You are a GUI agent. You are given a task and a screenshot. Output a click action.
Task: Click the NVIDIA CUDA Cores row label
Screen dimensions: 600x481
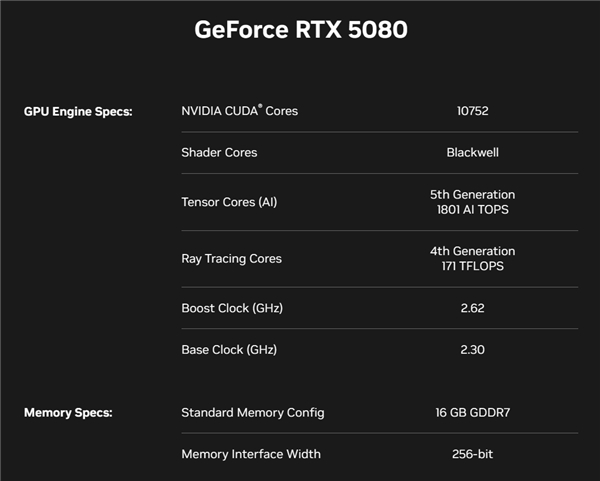pos(240,111)
